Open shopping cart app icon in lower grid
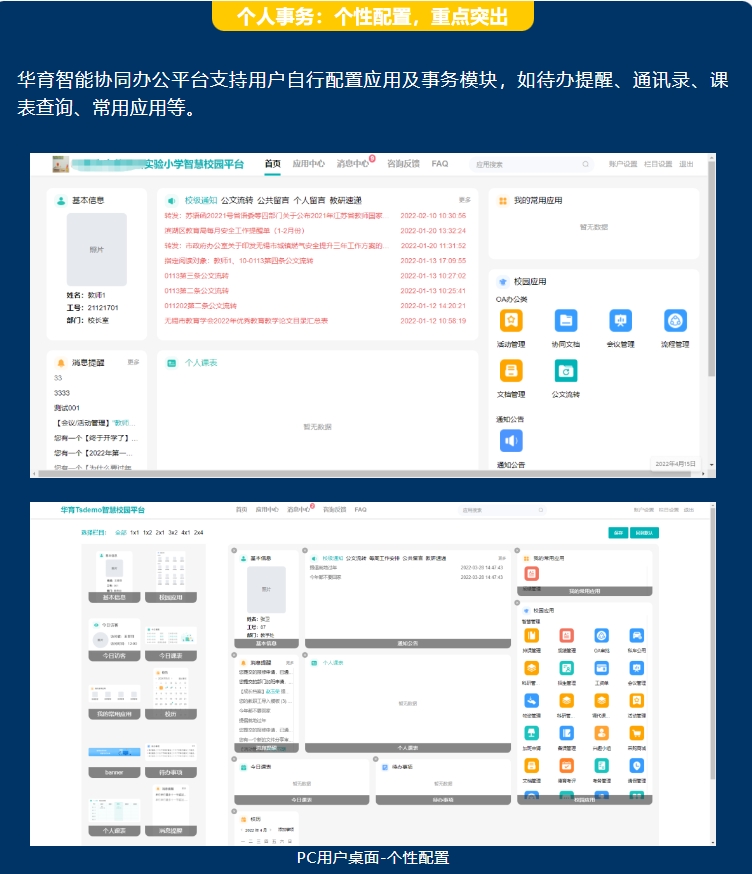Image resolution: width=752 pixels, height=874 pixels. [x=637, y=733]
